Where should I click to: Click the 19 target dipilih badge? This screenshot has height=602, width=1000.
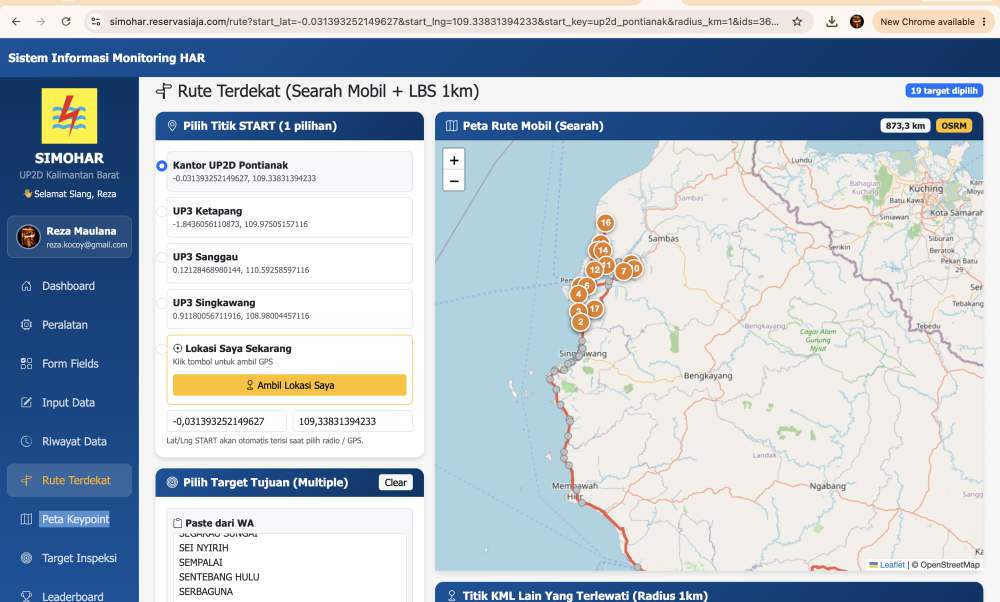coord(944,91)
